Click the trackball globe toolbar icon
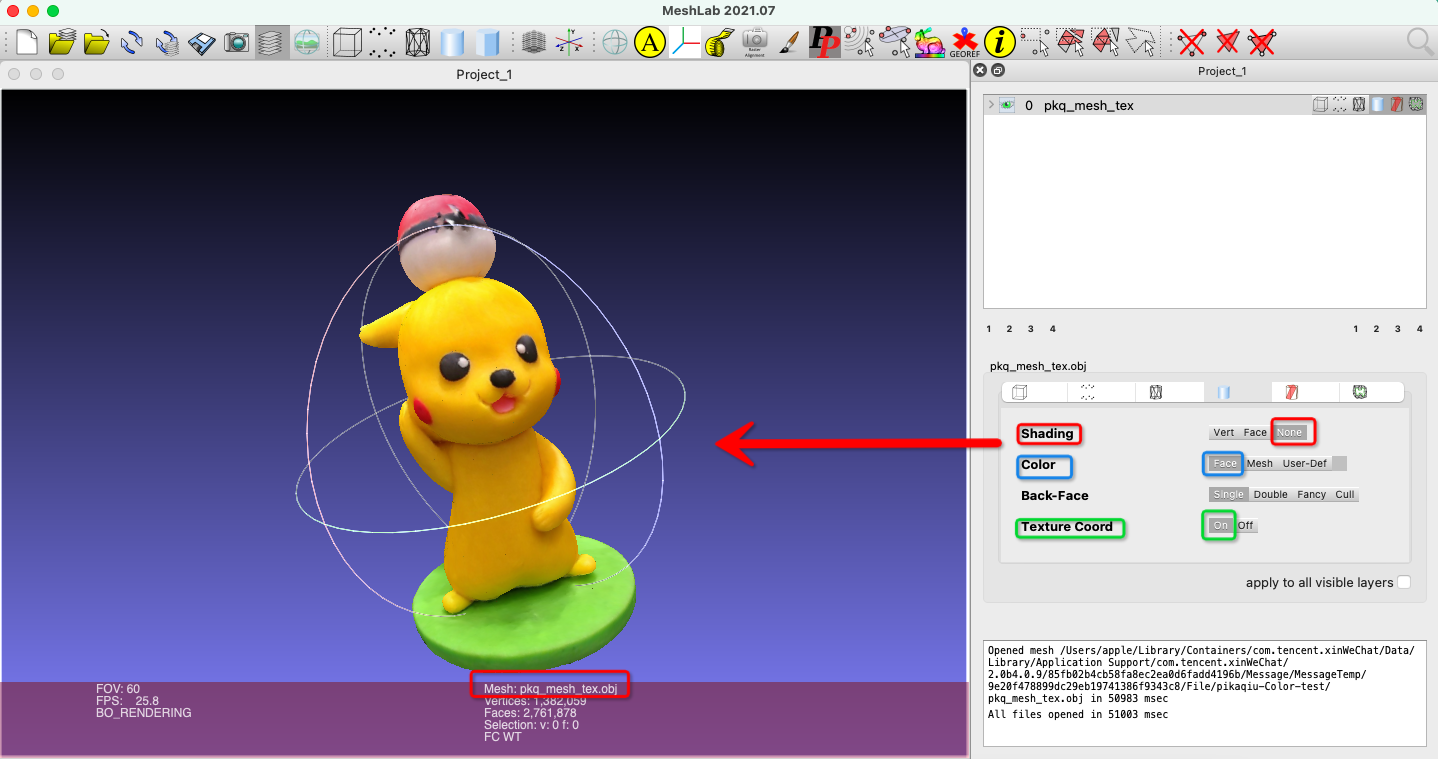 614,42
